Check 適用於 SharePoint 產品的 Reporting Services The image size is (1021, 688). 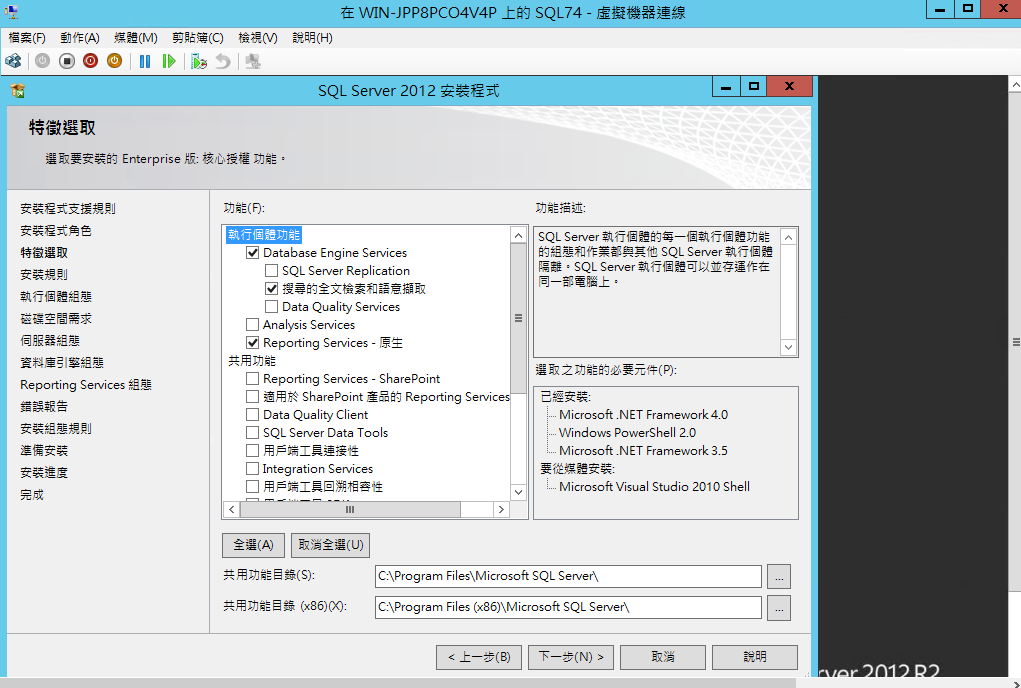point(253,396)
